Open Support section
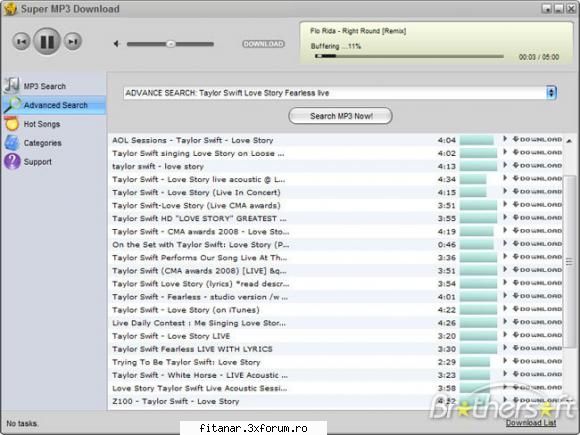The height and width of the screenshot is (435, 580). click(38, 162)
